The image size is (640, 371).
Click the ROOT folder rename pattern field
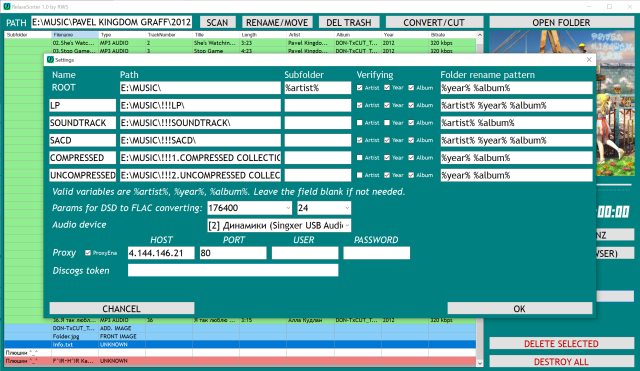coord(516,88)
